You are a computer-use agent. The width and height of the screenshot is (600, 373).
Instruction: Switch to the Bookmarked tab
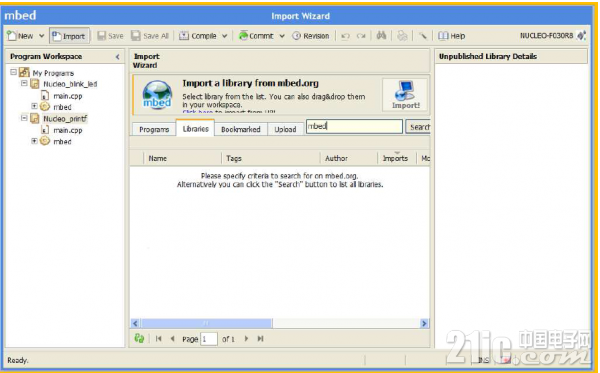coord(241,129)
